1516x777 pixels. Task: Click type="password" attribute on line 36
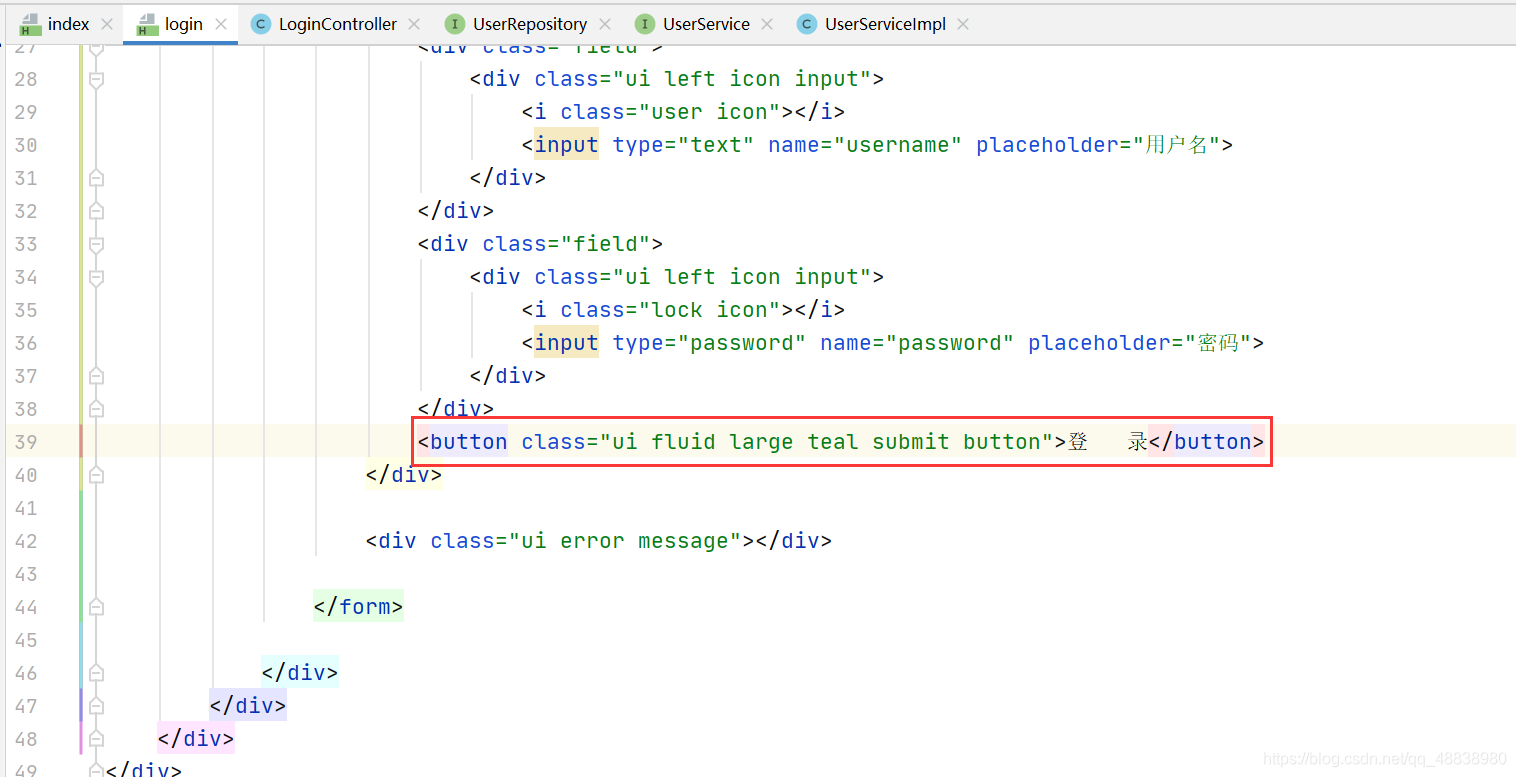[709, 343]
